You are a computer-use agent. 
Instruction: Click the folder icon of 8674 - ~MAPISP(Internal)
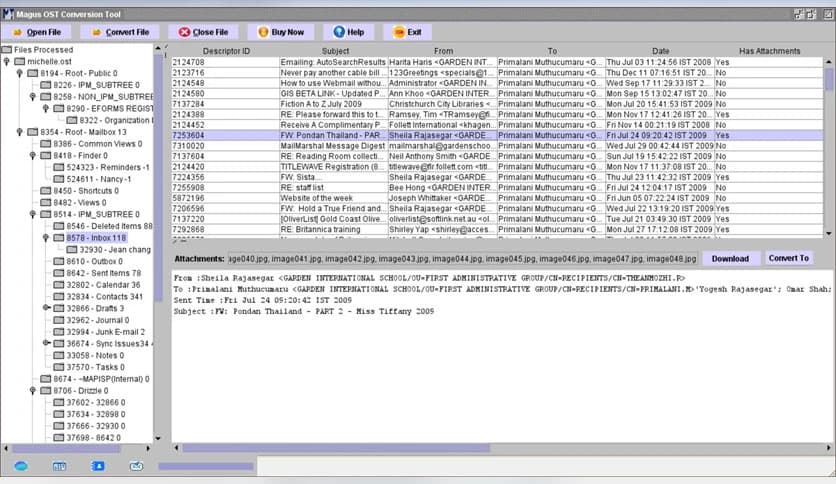pos(46,378)
